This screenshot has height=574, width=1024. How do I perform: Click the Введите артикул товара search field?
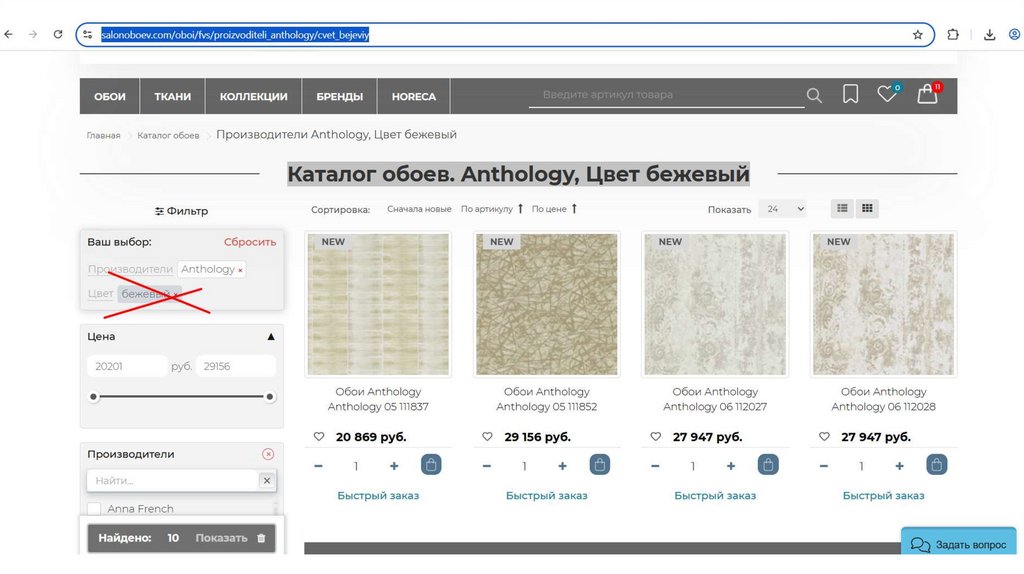pos(666,95)
